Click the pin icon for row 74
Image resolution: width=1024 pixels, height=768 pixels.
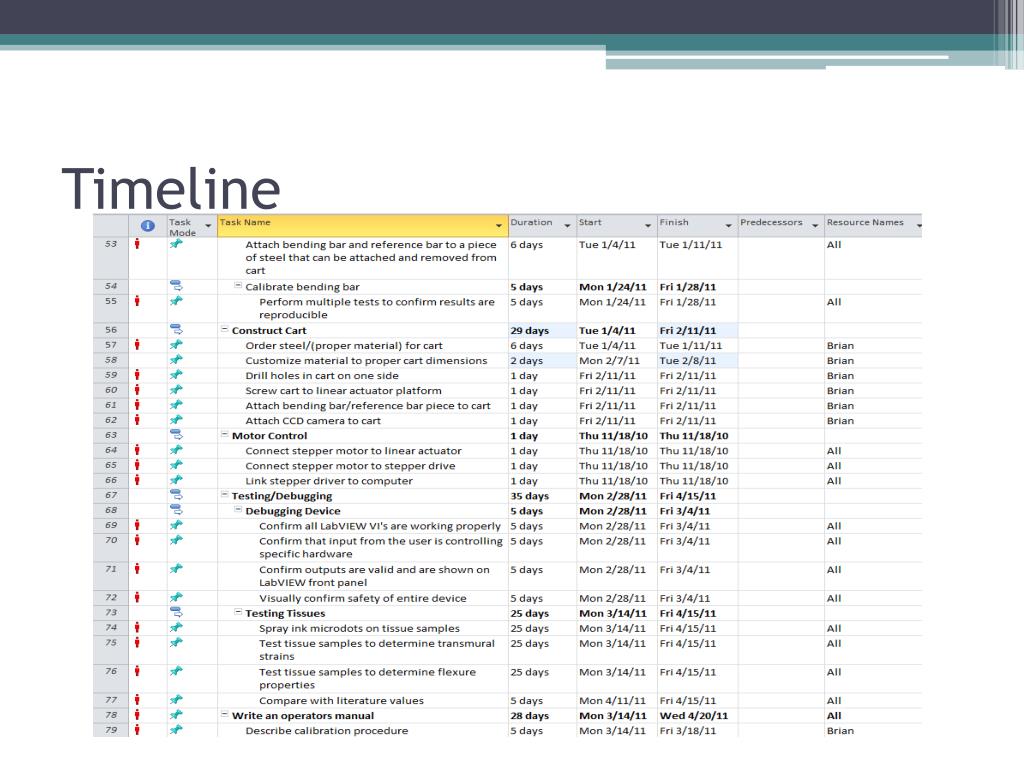coord(176,627)
